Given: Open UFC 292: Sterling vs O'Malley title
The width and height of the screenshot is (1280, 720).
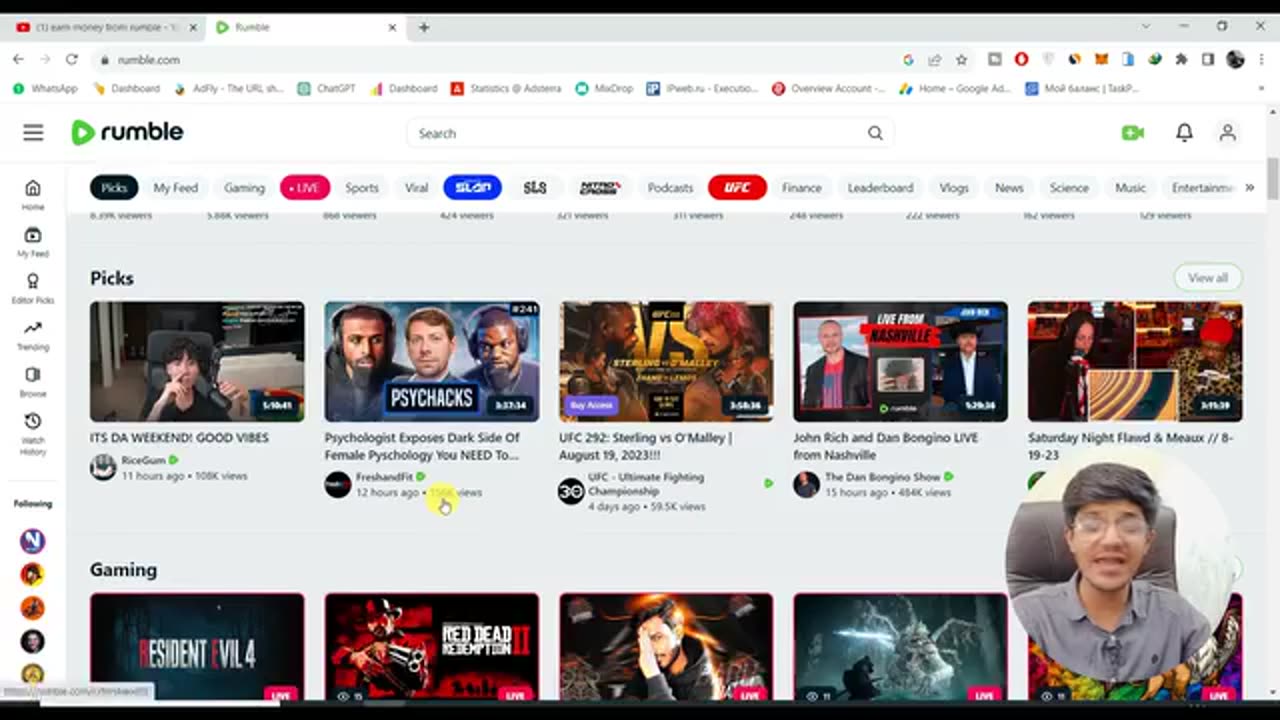Looking at the screenshot, I should (x=646, y=446).
